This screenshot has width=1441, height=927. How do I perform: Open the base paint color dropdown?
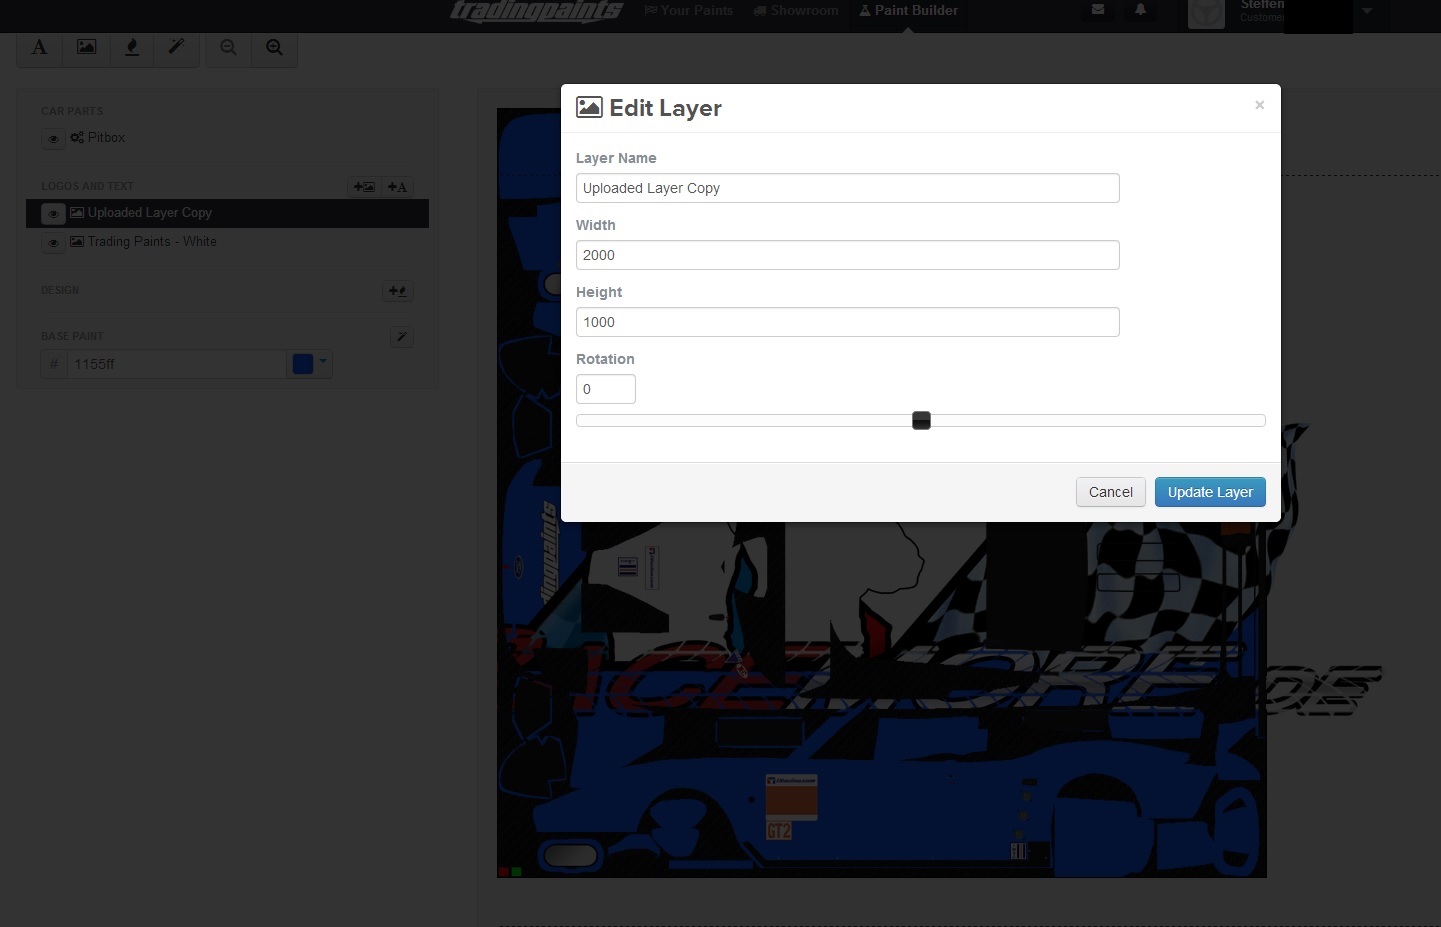coord(323,363)
